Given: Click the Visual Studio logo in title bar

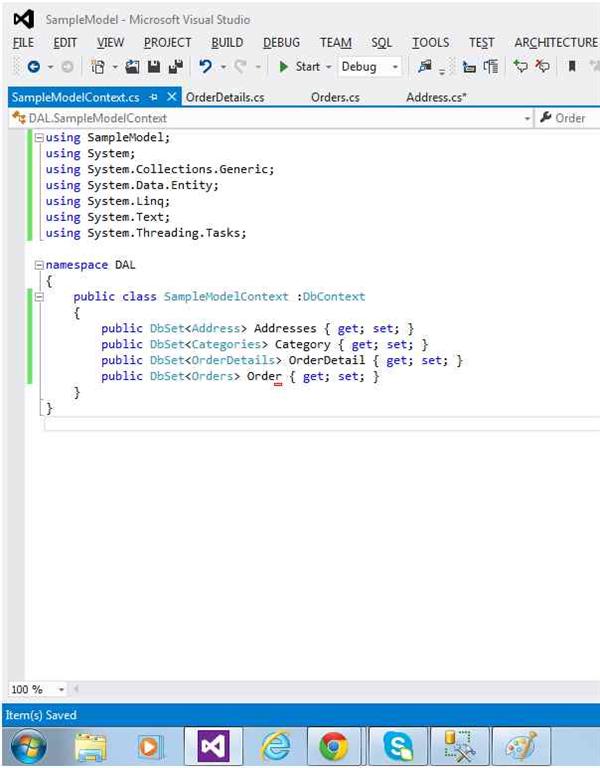Looking at the screenshot, I should (24, 20).
